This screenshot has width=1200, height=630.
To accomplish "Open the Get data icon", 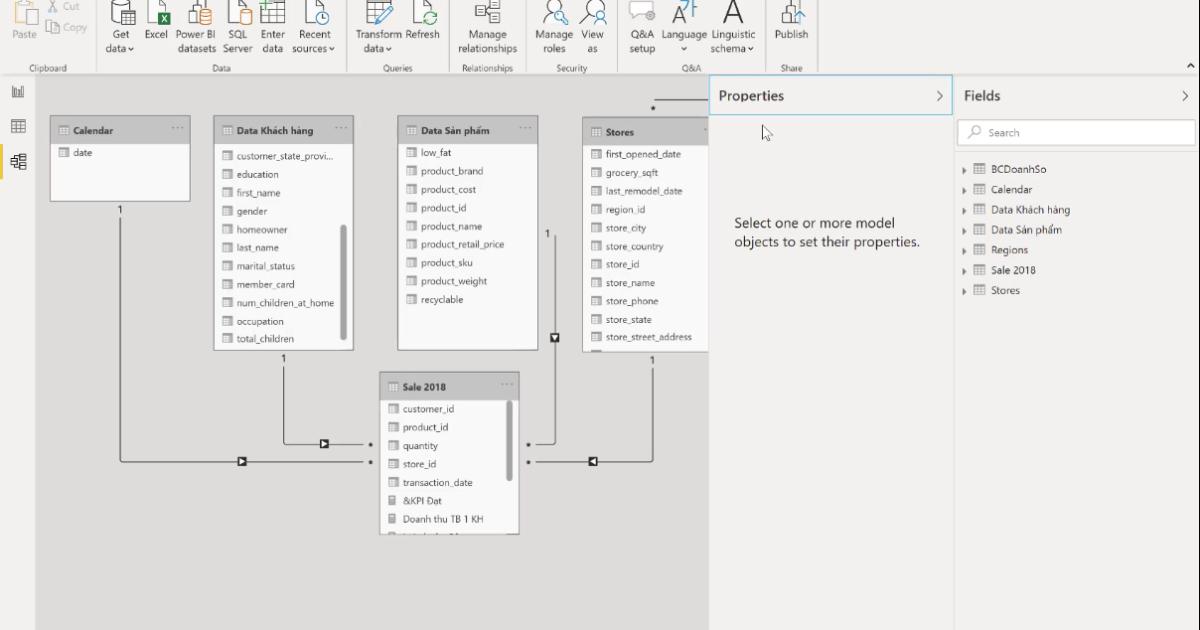I will coord(121,15).
